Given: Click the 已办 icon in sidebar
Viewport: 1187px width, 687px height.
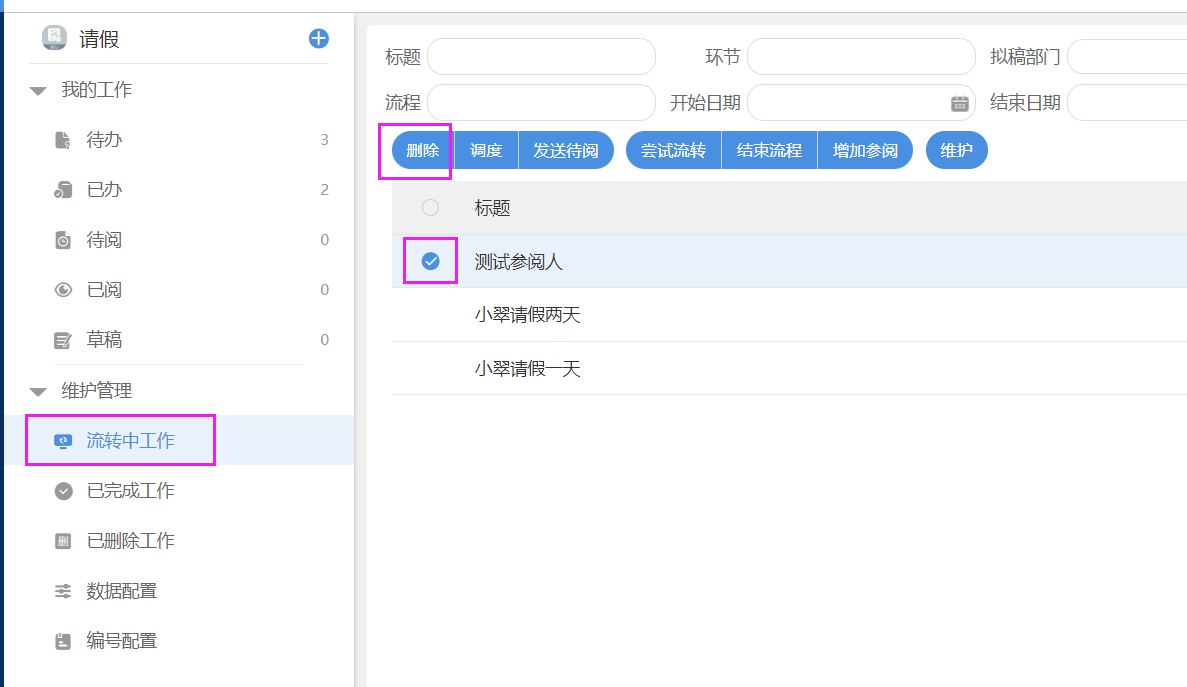Looking at the screenshot, I should click(63, 190).
